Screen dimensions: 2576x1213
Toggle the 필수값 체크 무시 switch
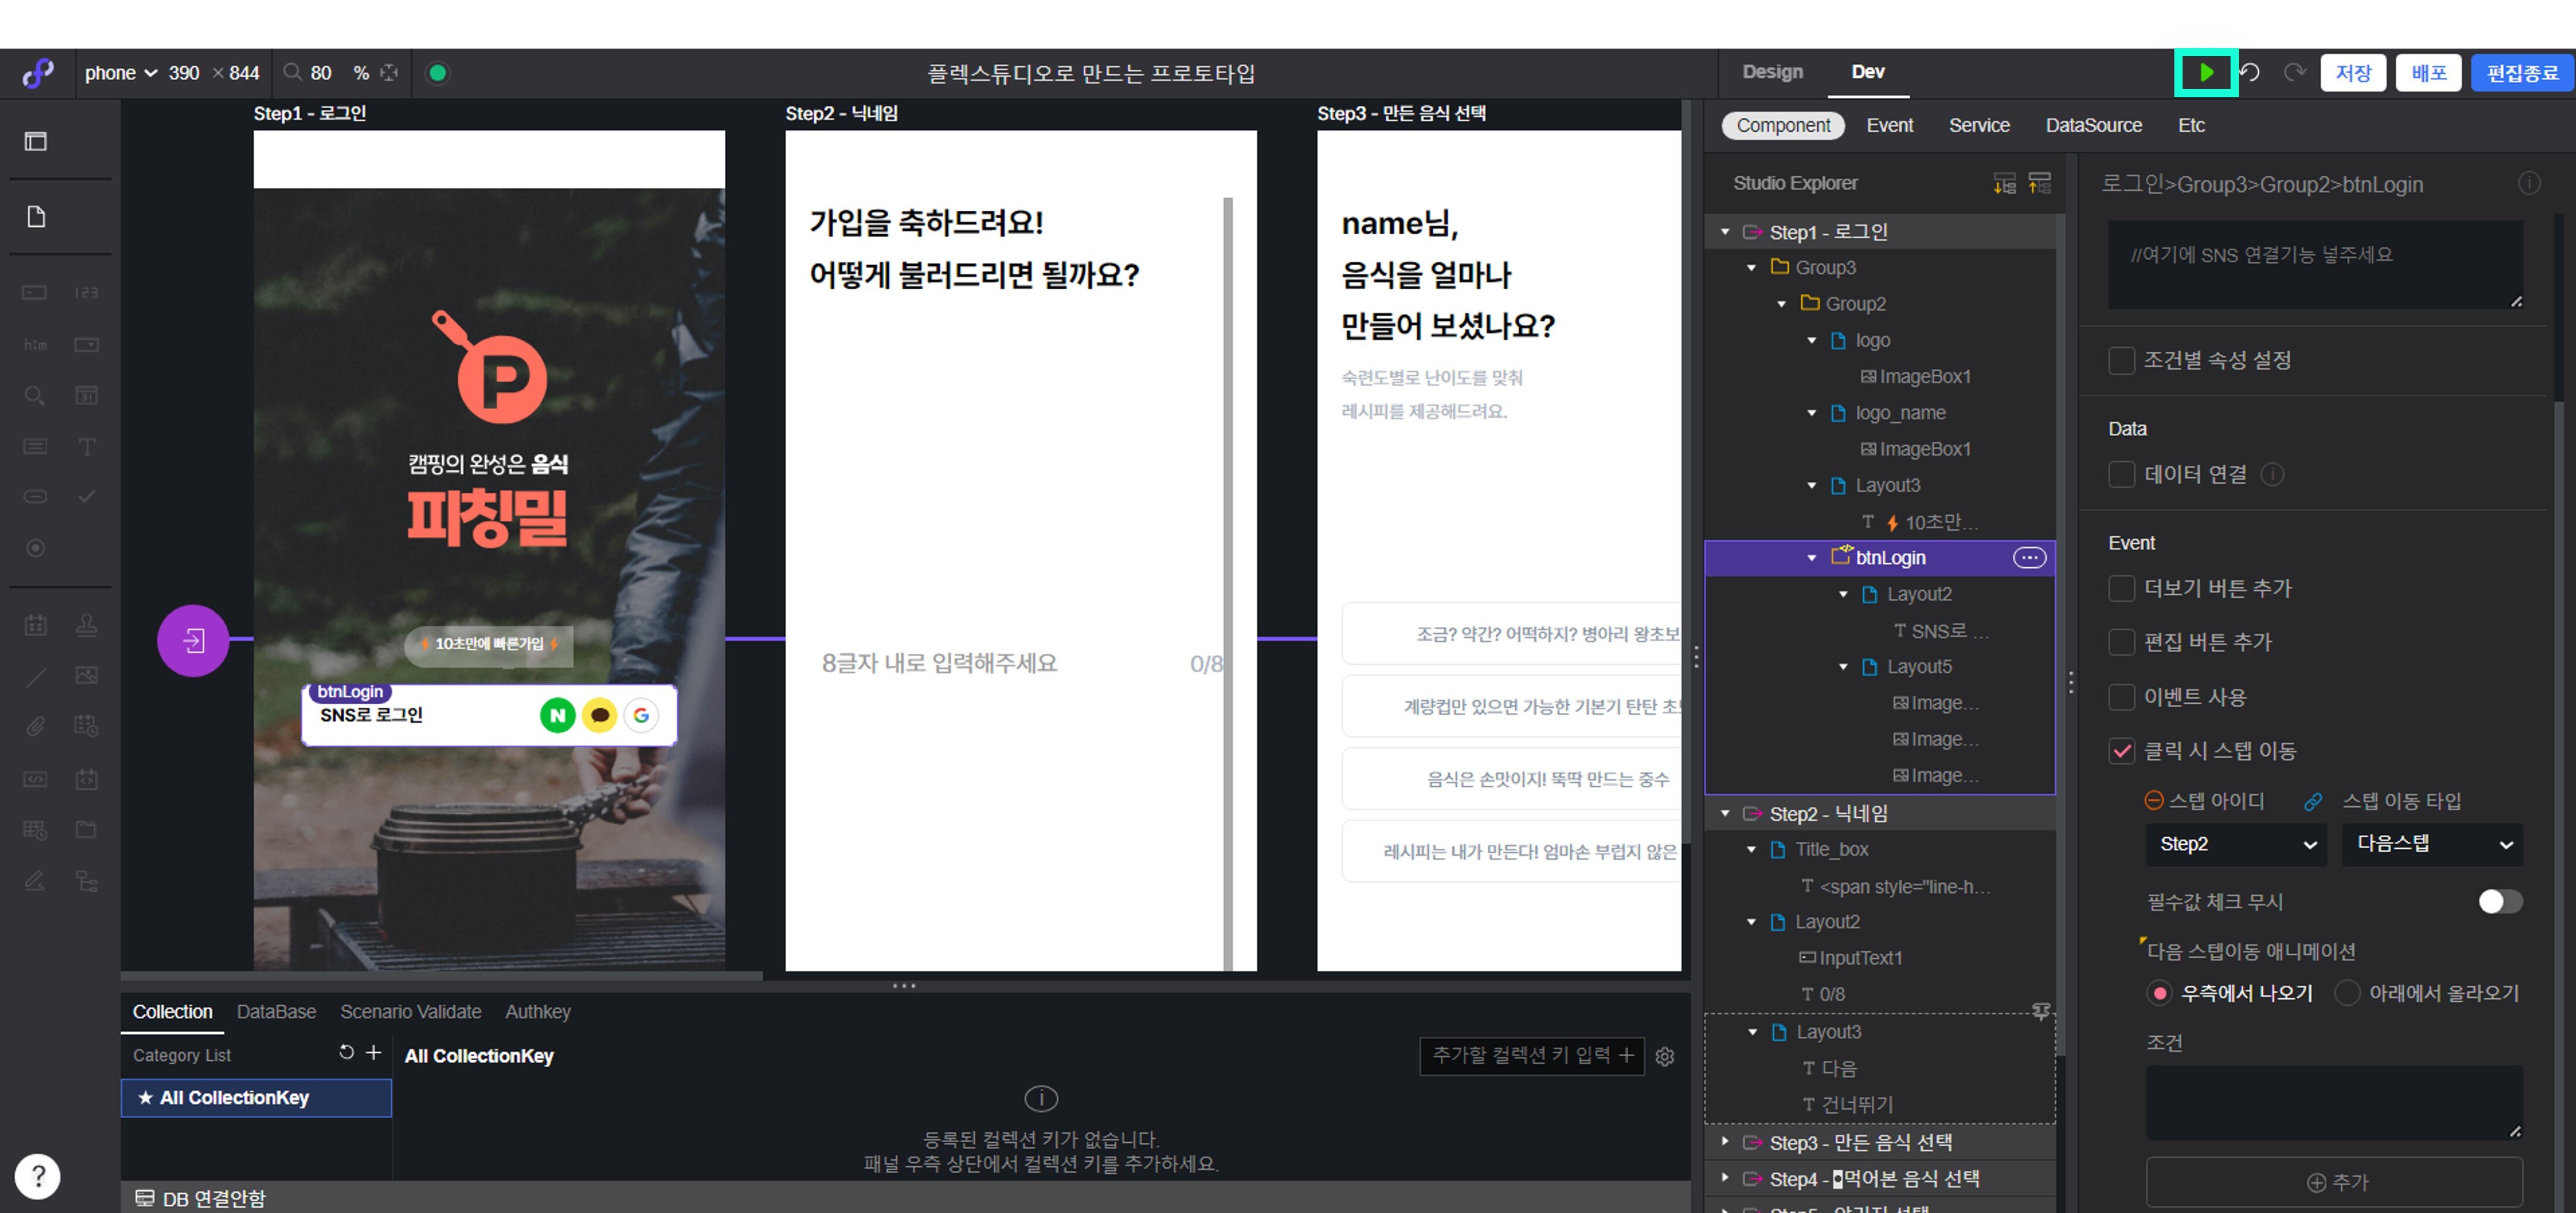(2500, 901)
